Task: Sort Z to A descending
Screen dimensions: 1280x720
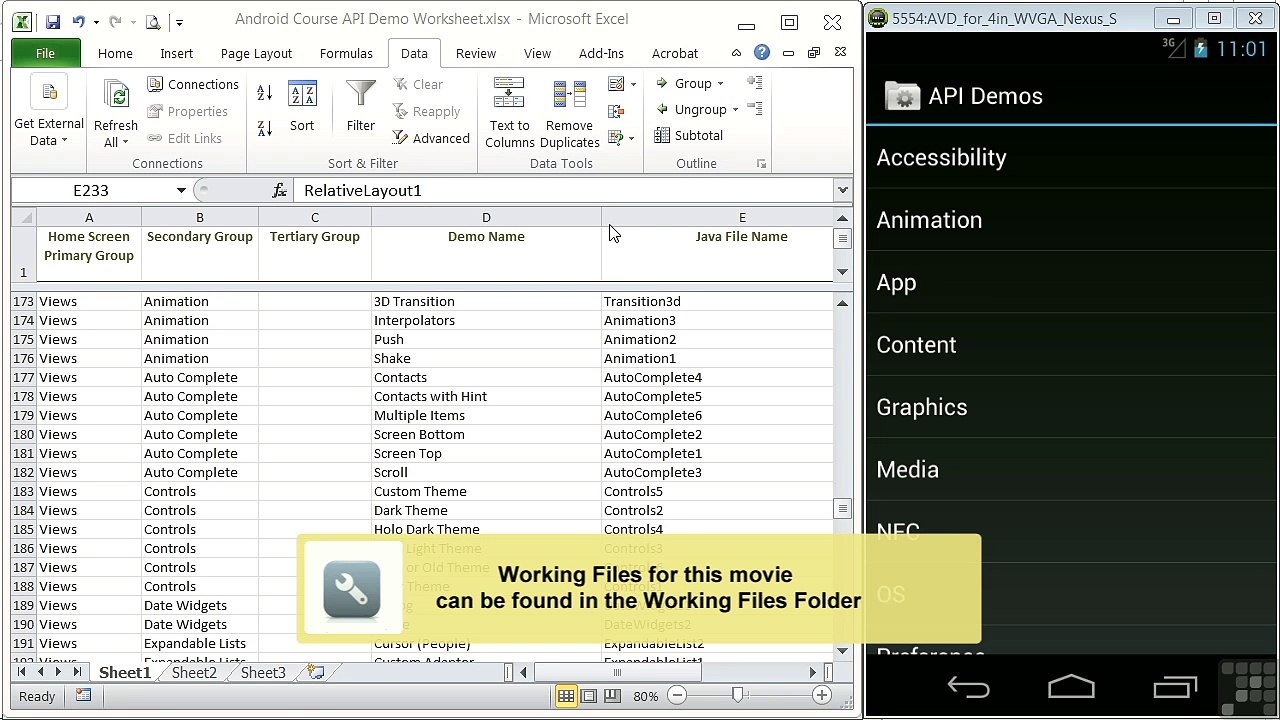Action: [264, 127]
